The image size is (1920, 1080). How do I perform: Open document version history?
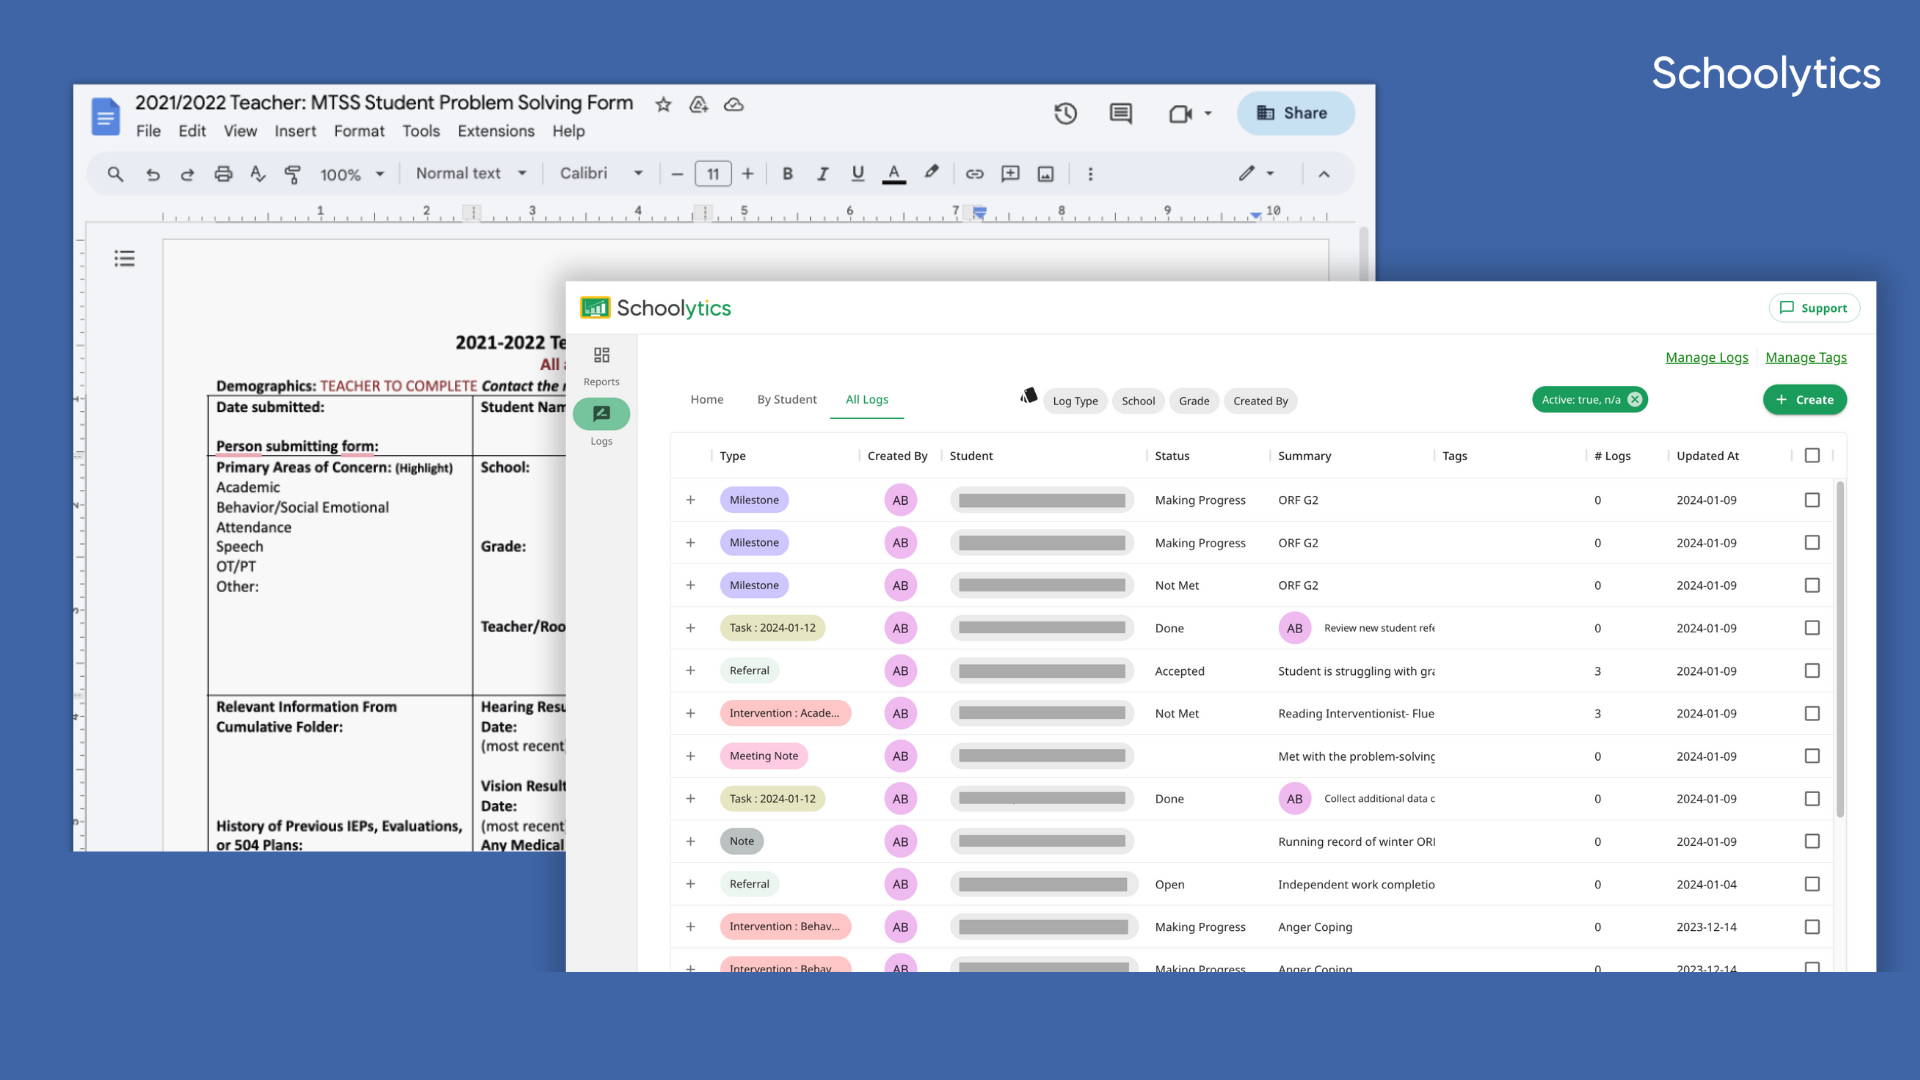point(1065,113)
